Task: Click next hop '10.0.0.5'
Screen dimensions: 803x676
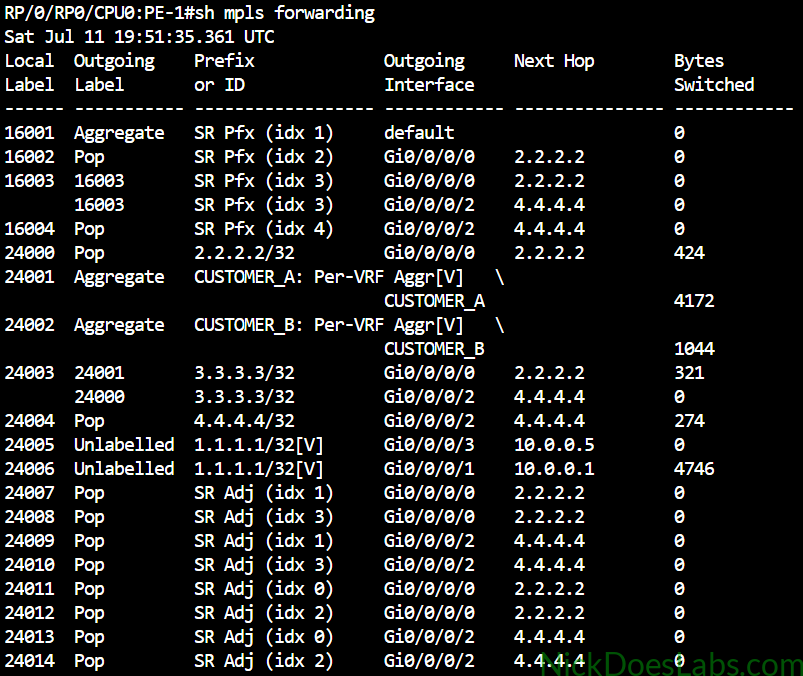Action: [554, 445]
